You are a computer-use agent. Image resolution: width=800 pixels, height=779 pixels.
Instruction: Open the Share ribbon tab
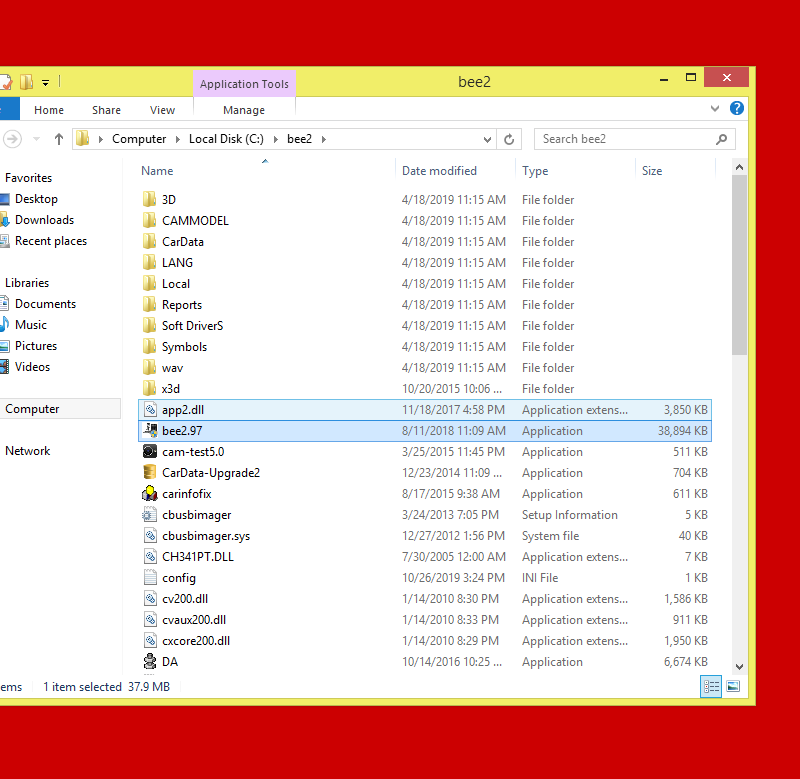click(106, 110)
